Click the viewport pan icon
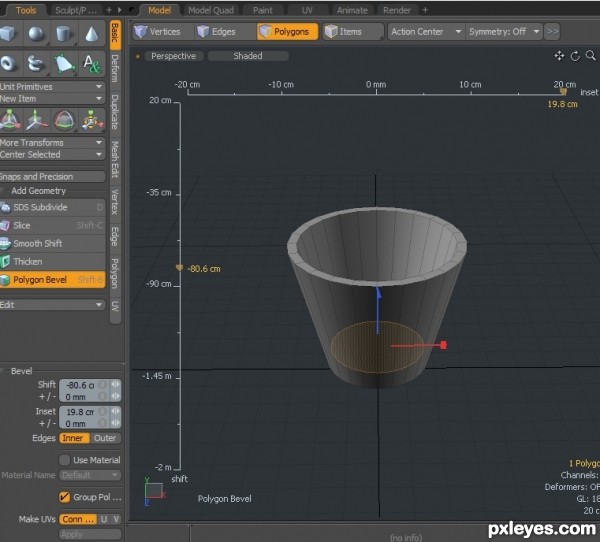Image resolution: width=600 pixels, height=542 pixels. [x=559, y=56]
